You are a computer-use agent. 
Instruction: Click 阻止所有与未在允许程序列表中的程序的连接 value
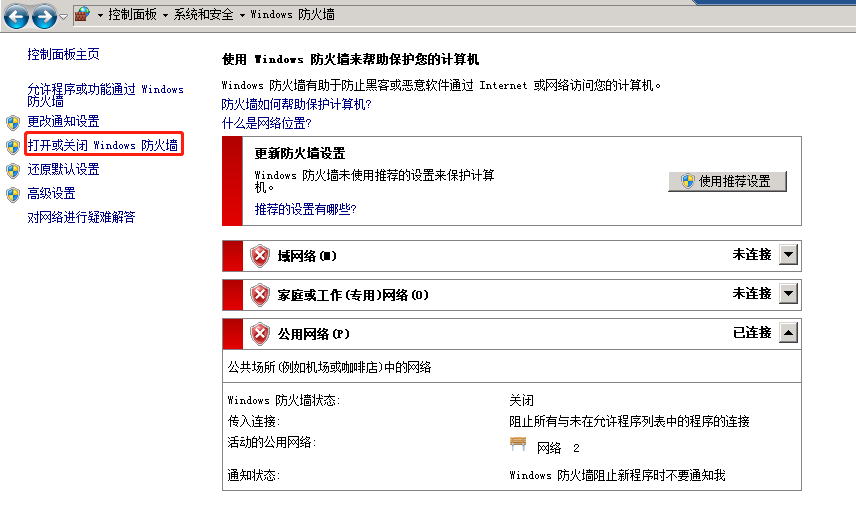[629, 421]
